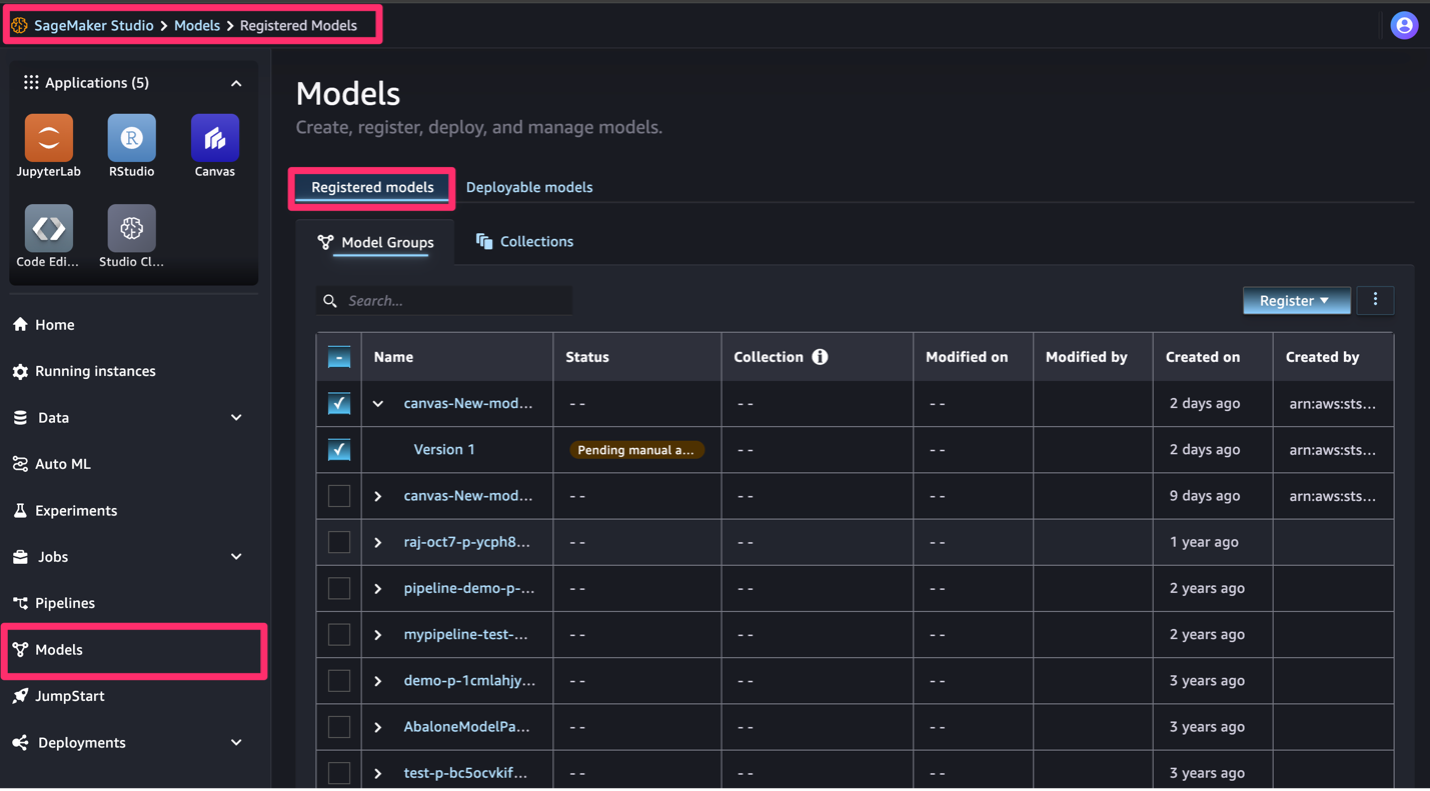Open the three-dot more options menu
1430x791 pixels.
click(1375, 300)
